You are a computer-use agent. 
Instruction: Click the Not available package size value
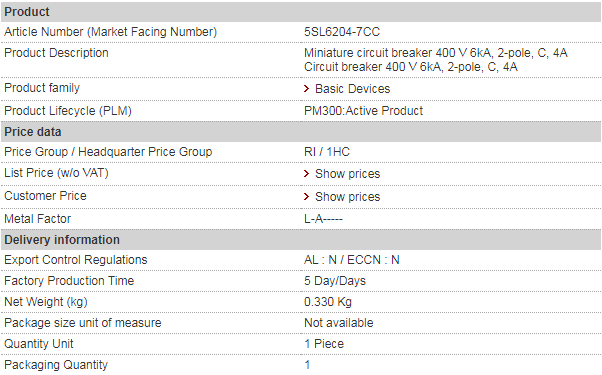[338, 323]
